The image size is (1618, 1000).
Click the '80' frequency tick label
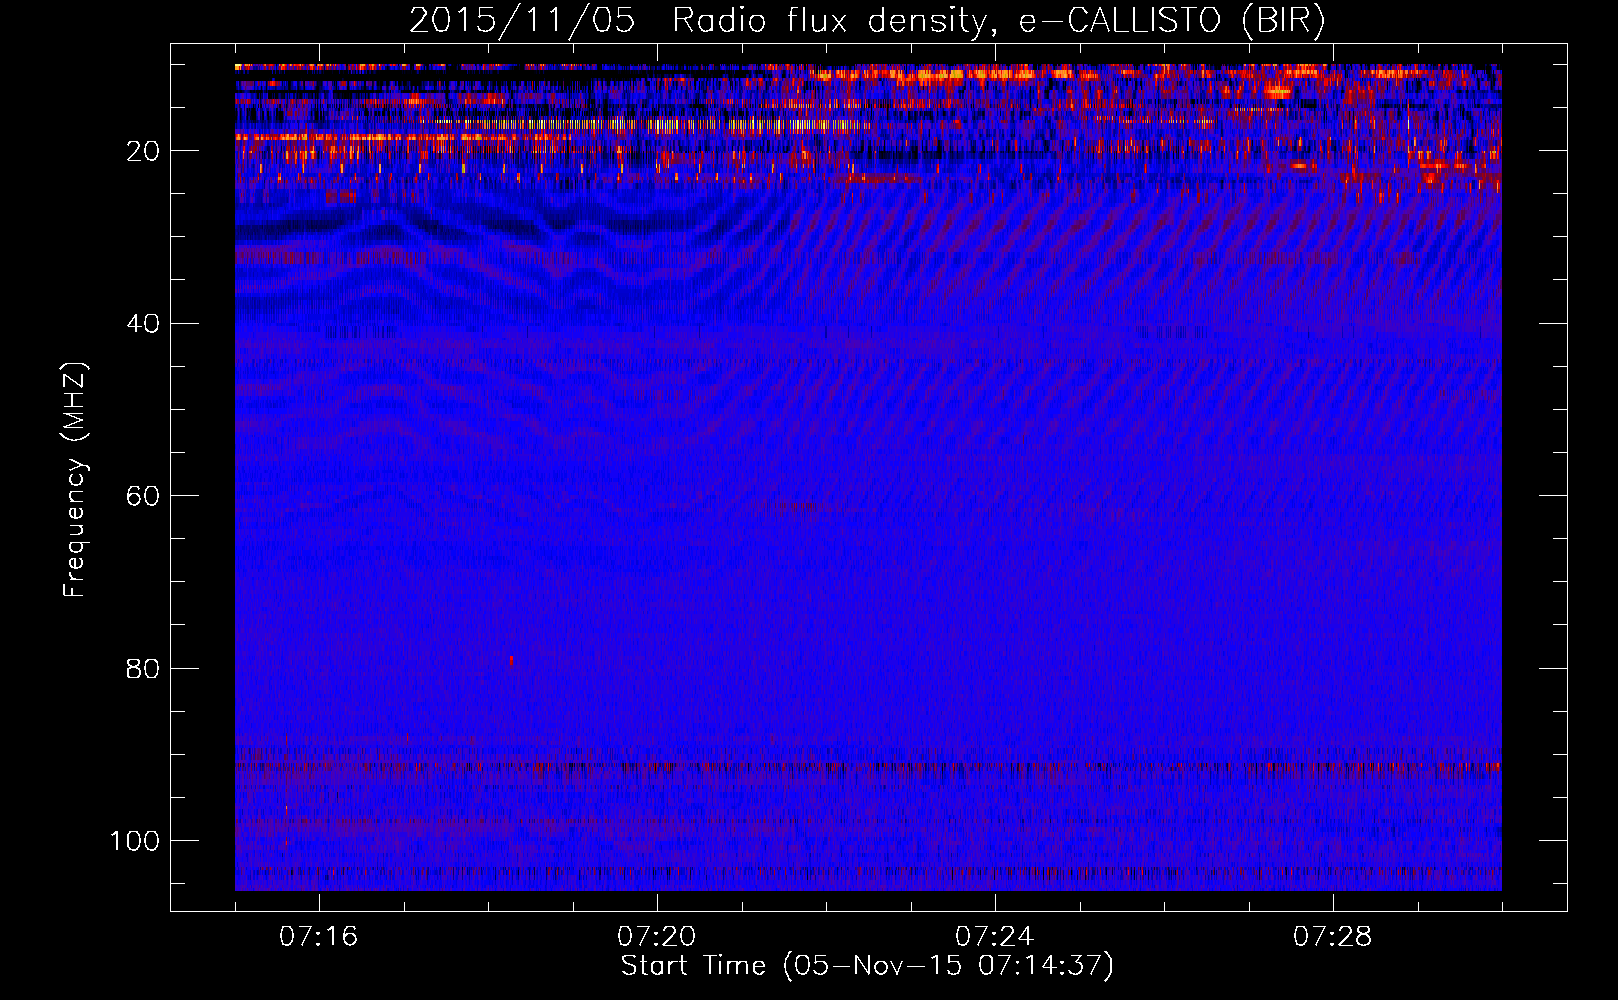pyautogui.click(x=144, y=668)
